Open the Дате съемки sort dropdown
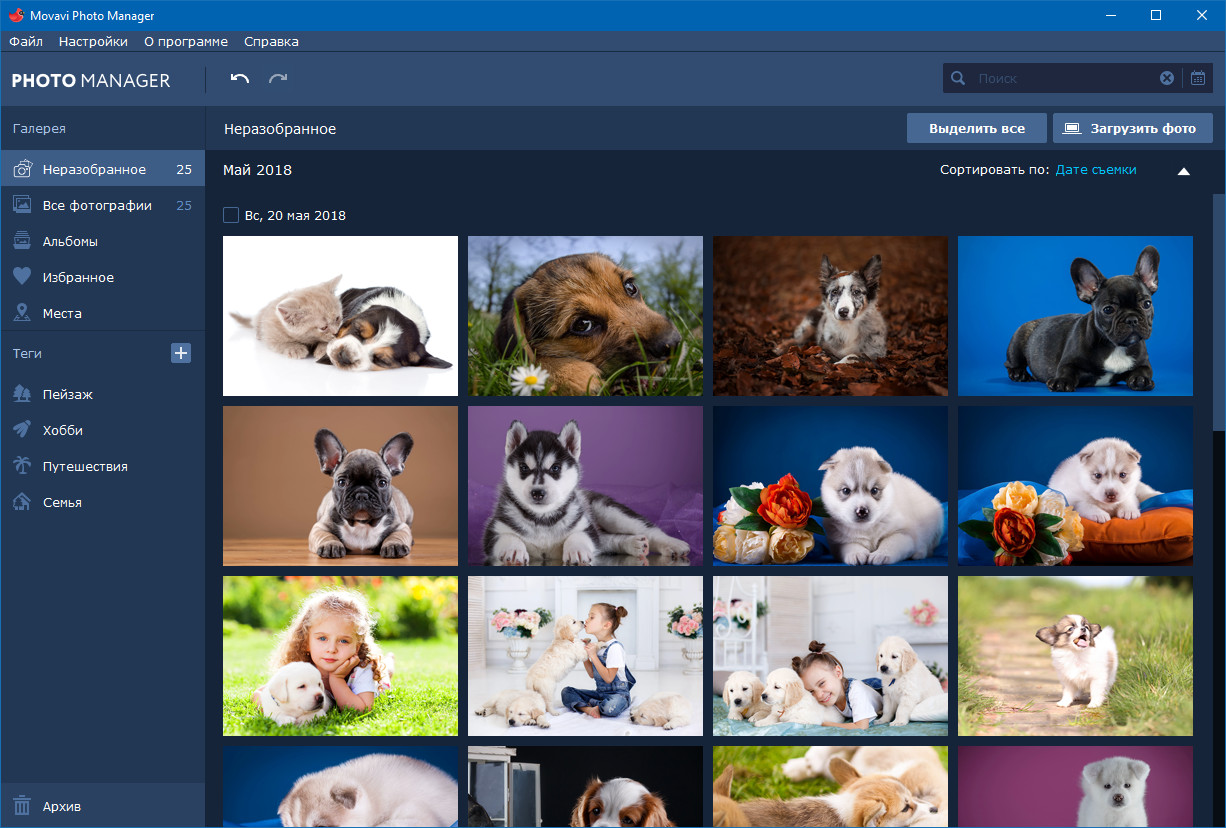Screen dimensions: 1226x828 1096,170
